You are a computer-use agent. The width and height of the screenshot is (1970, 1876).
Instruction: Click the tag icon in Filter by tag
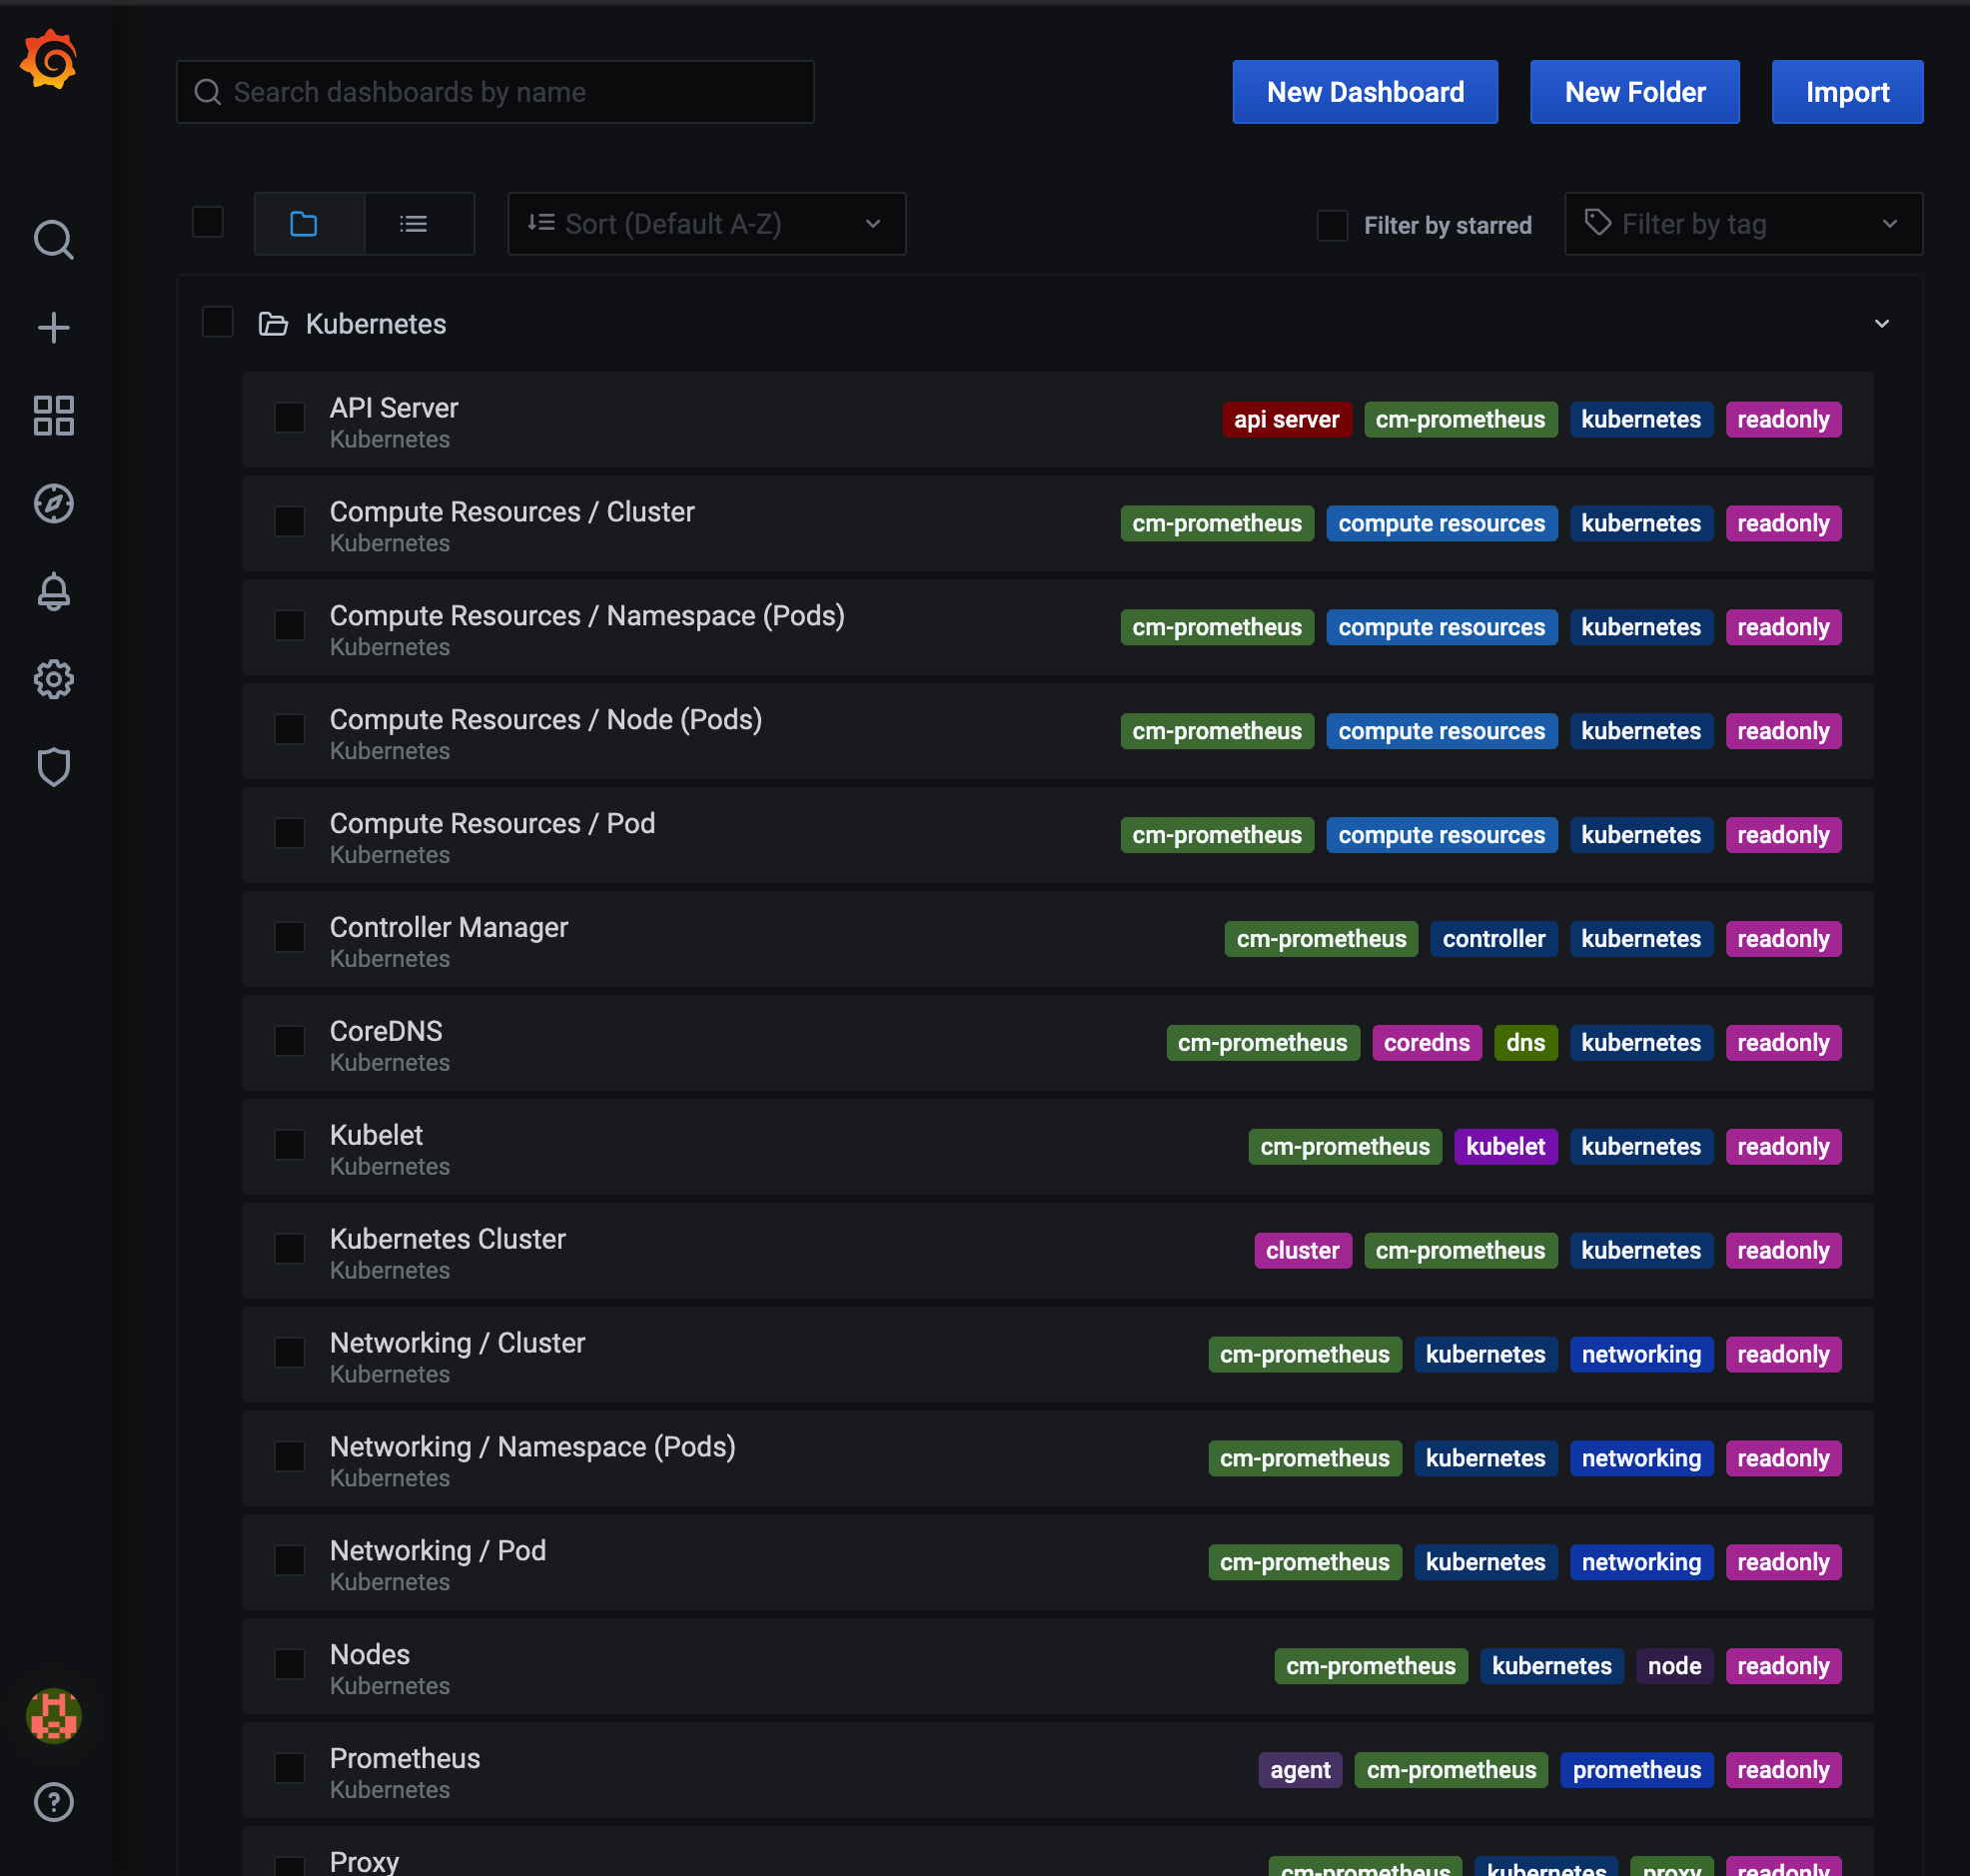coord(1597,222)
